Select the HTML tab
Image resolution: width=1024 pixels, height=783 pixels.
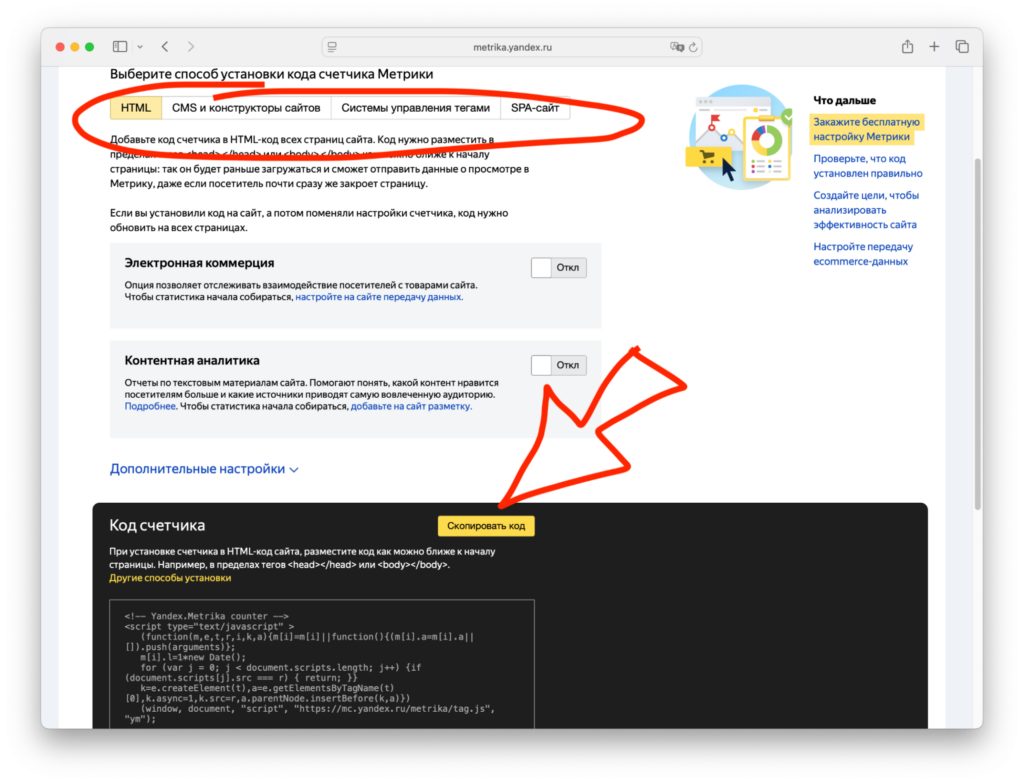tap(136, 108)
